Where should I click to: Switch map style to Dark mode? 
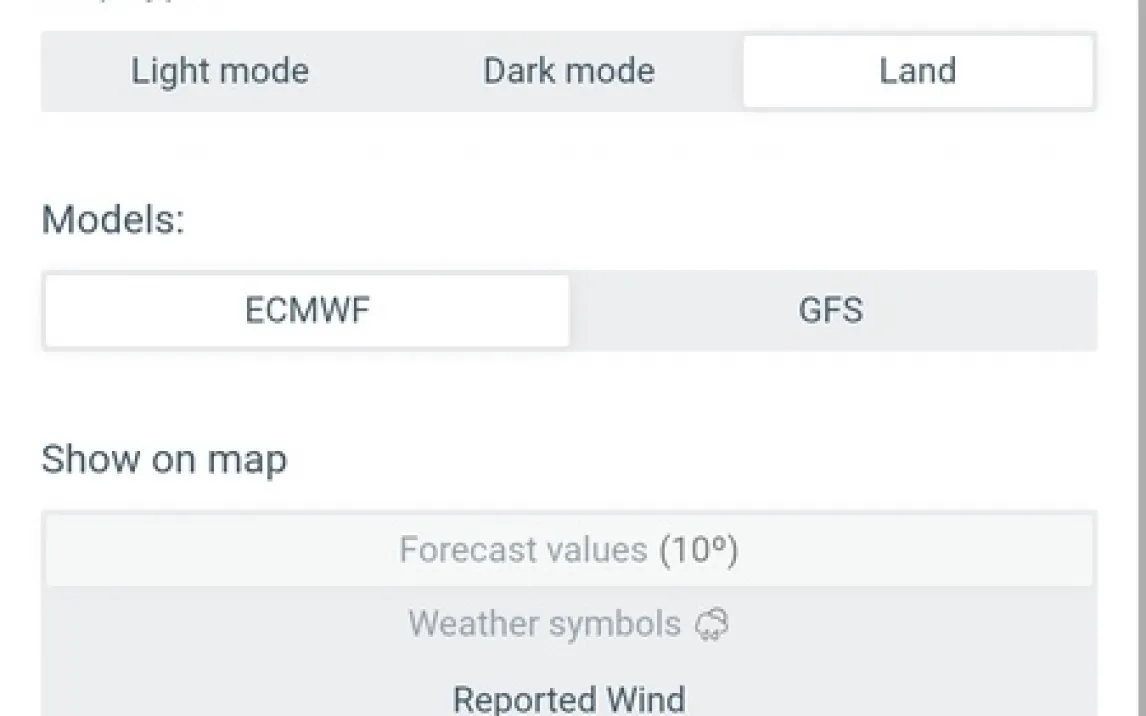[x=569, y=71]
